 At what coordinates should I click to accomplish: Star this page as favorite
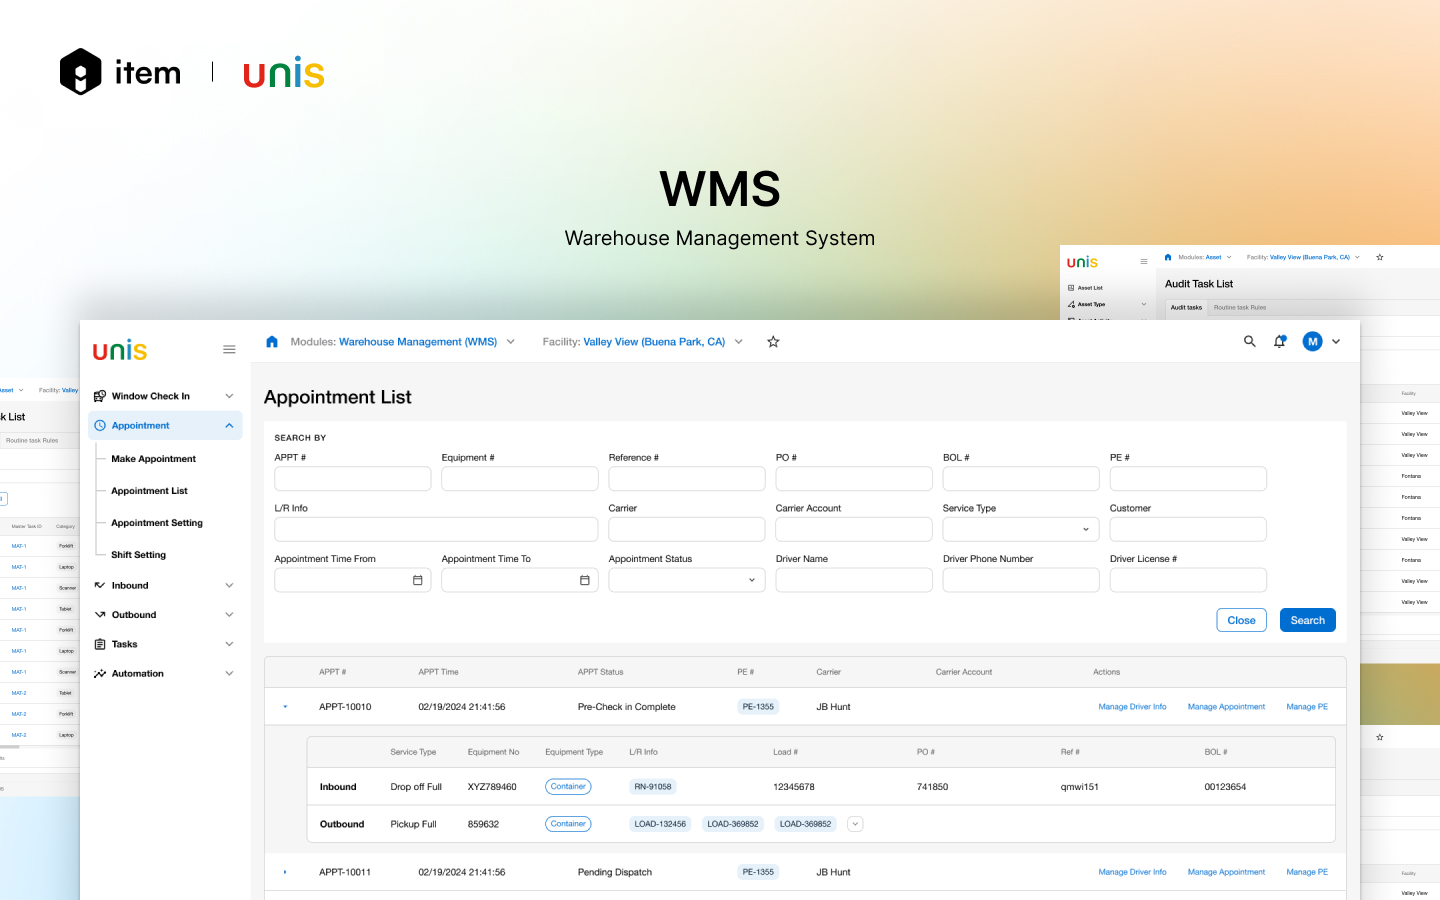773,341
